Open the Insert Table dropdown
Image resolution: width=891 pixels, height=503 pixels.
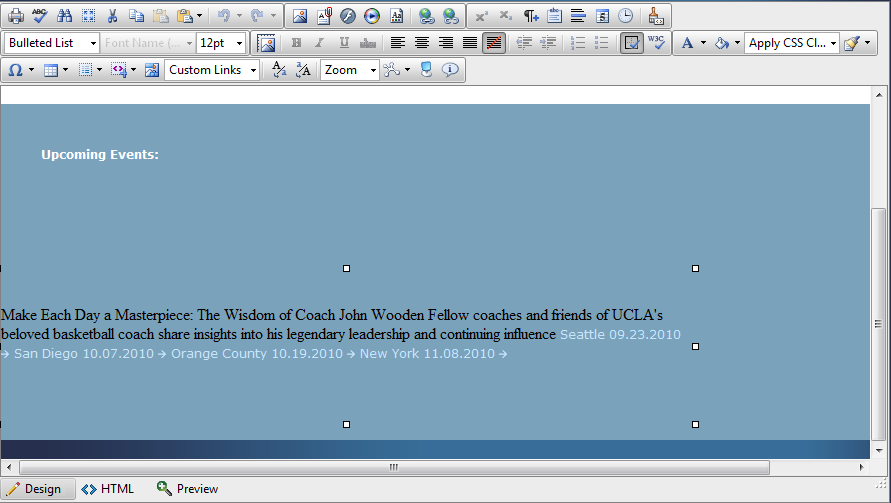(x=56, y=70)
